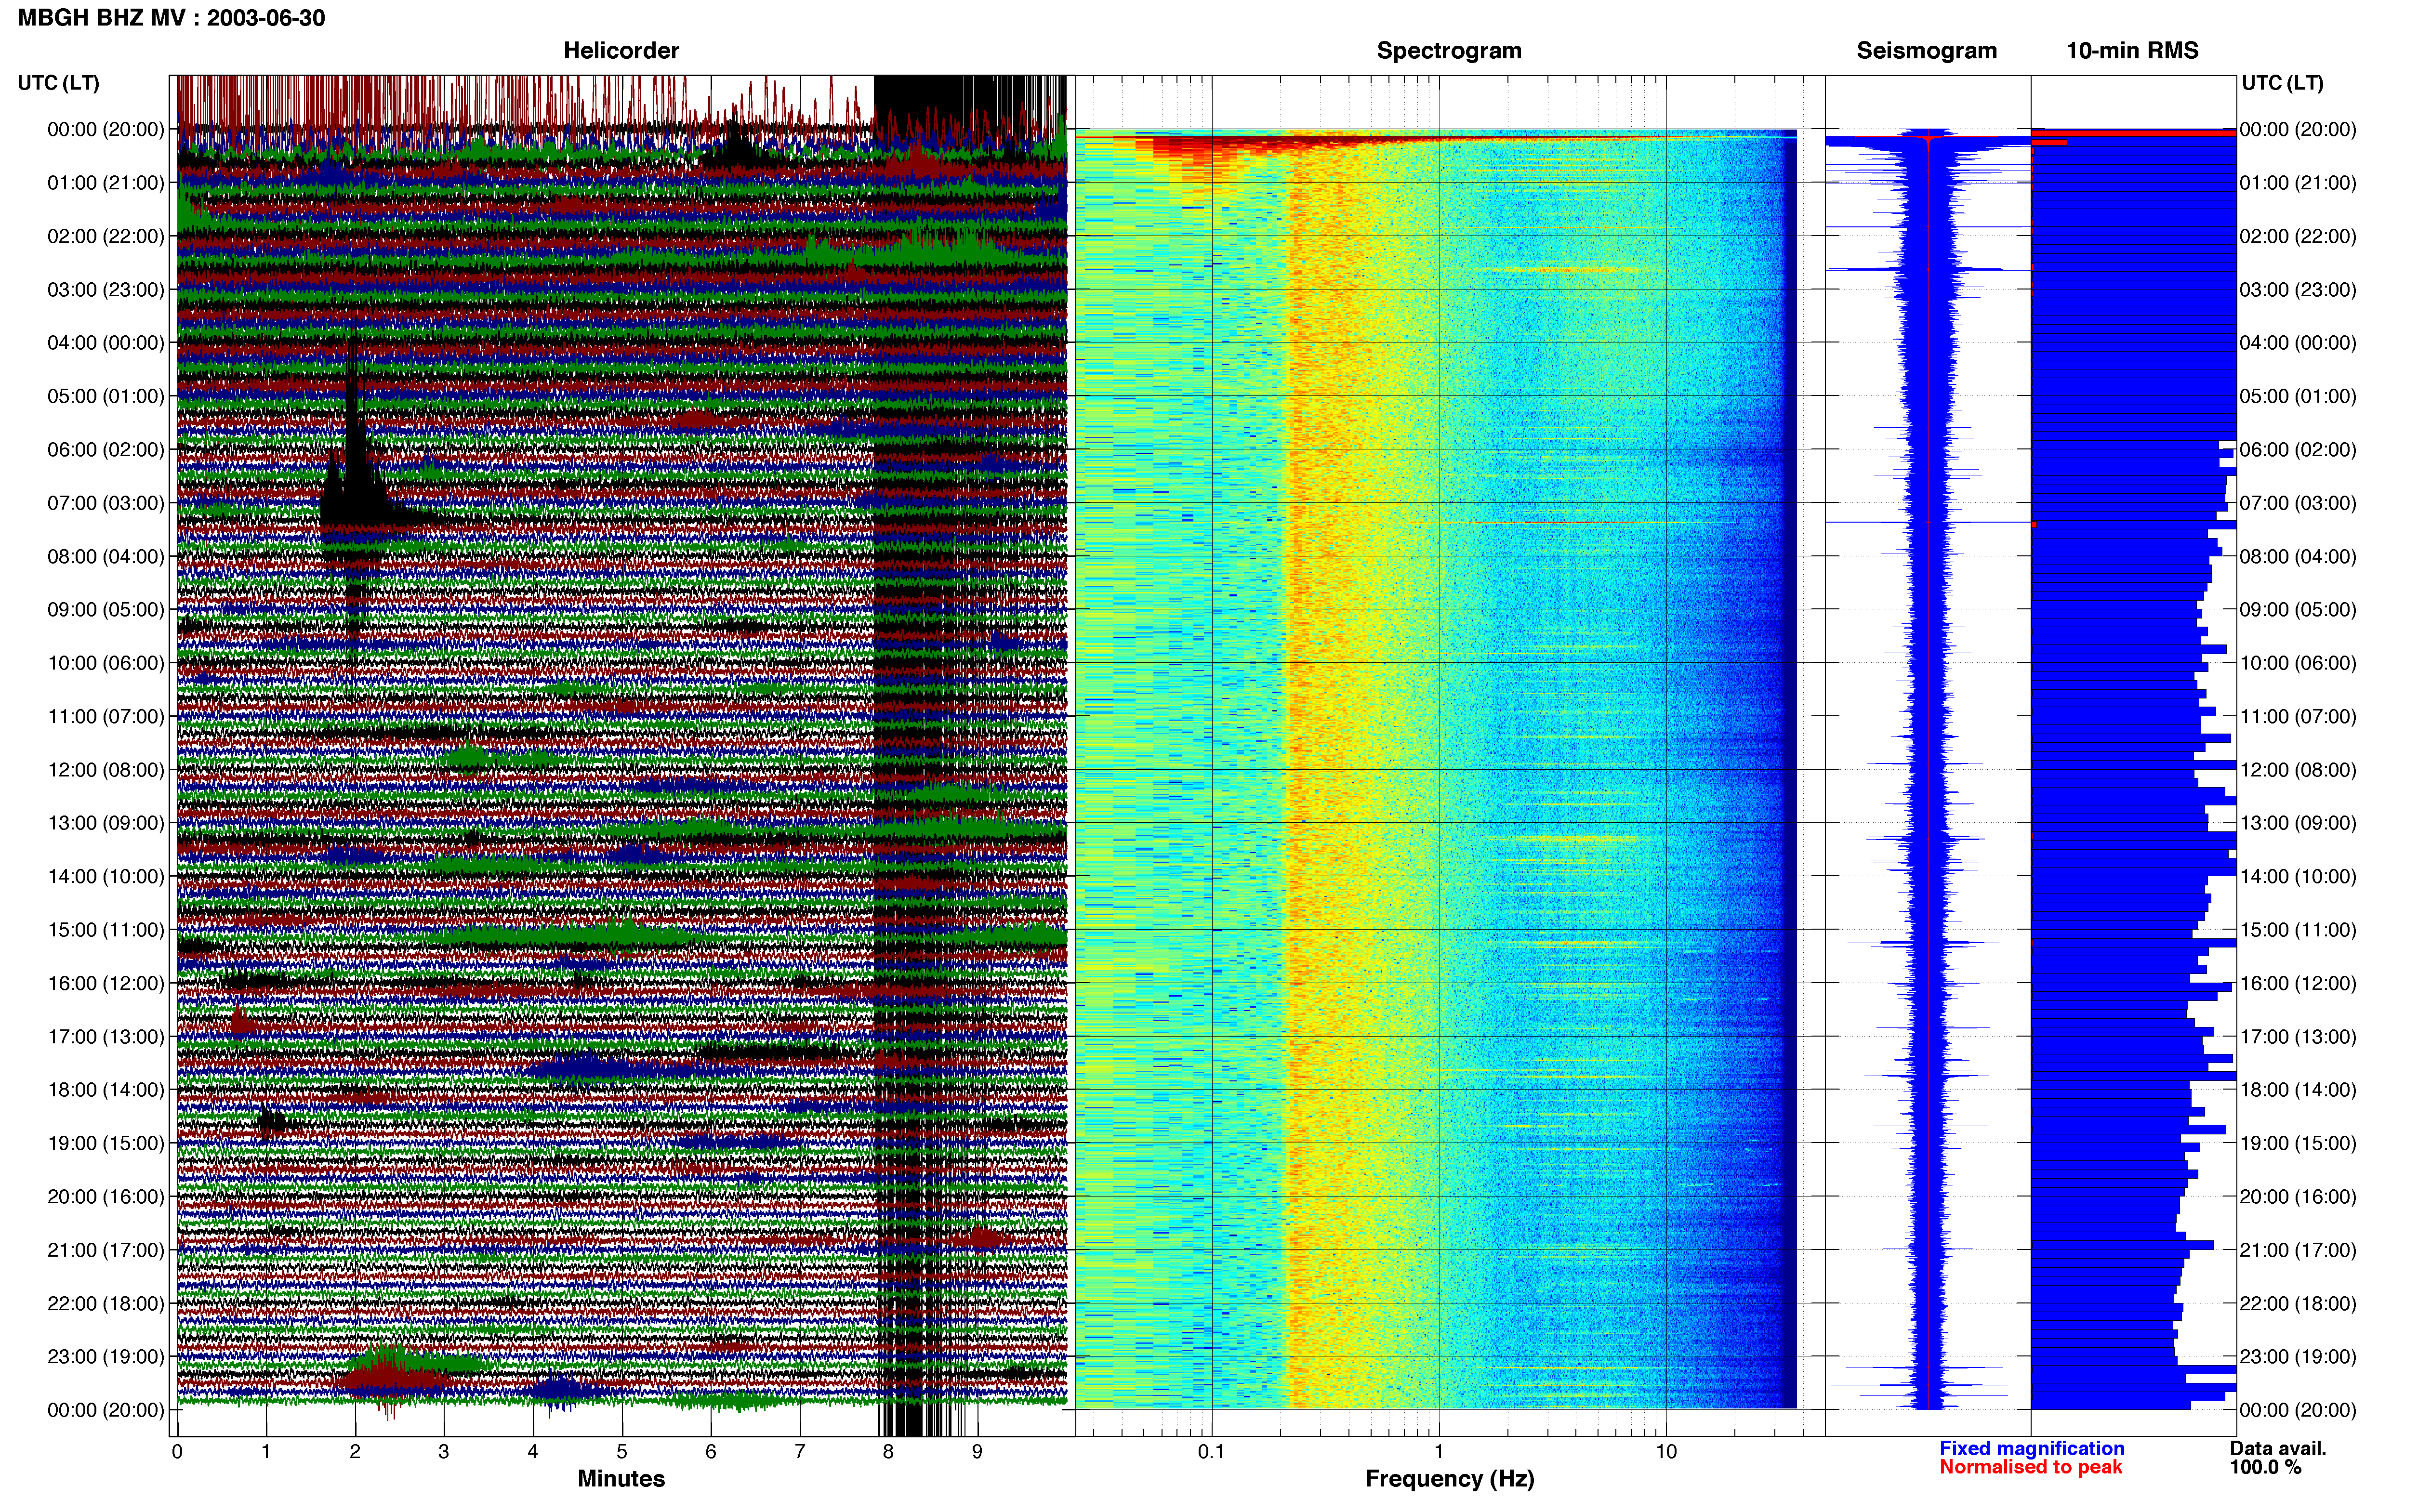
Task: Click the 8 tick on the Minutes axis
Action: pos(888,1452)
